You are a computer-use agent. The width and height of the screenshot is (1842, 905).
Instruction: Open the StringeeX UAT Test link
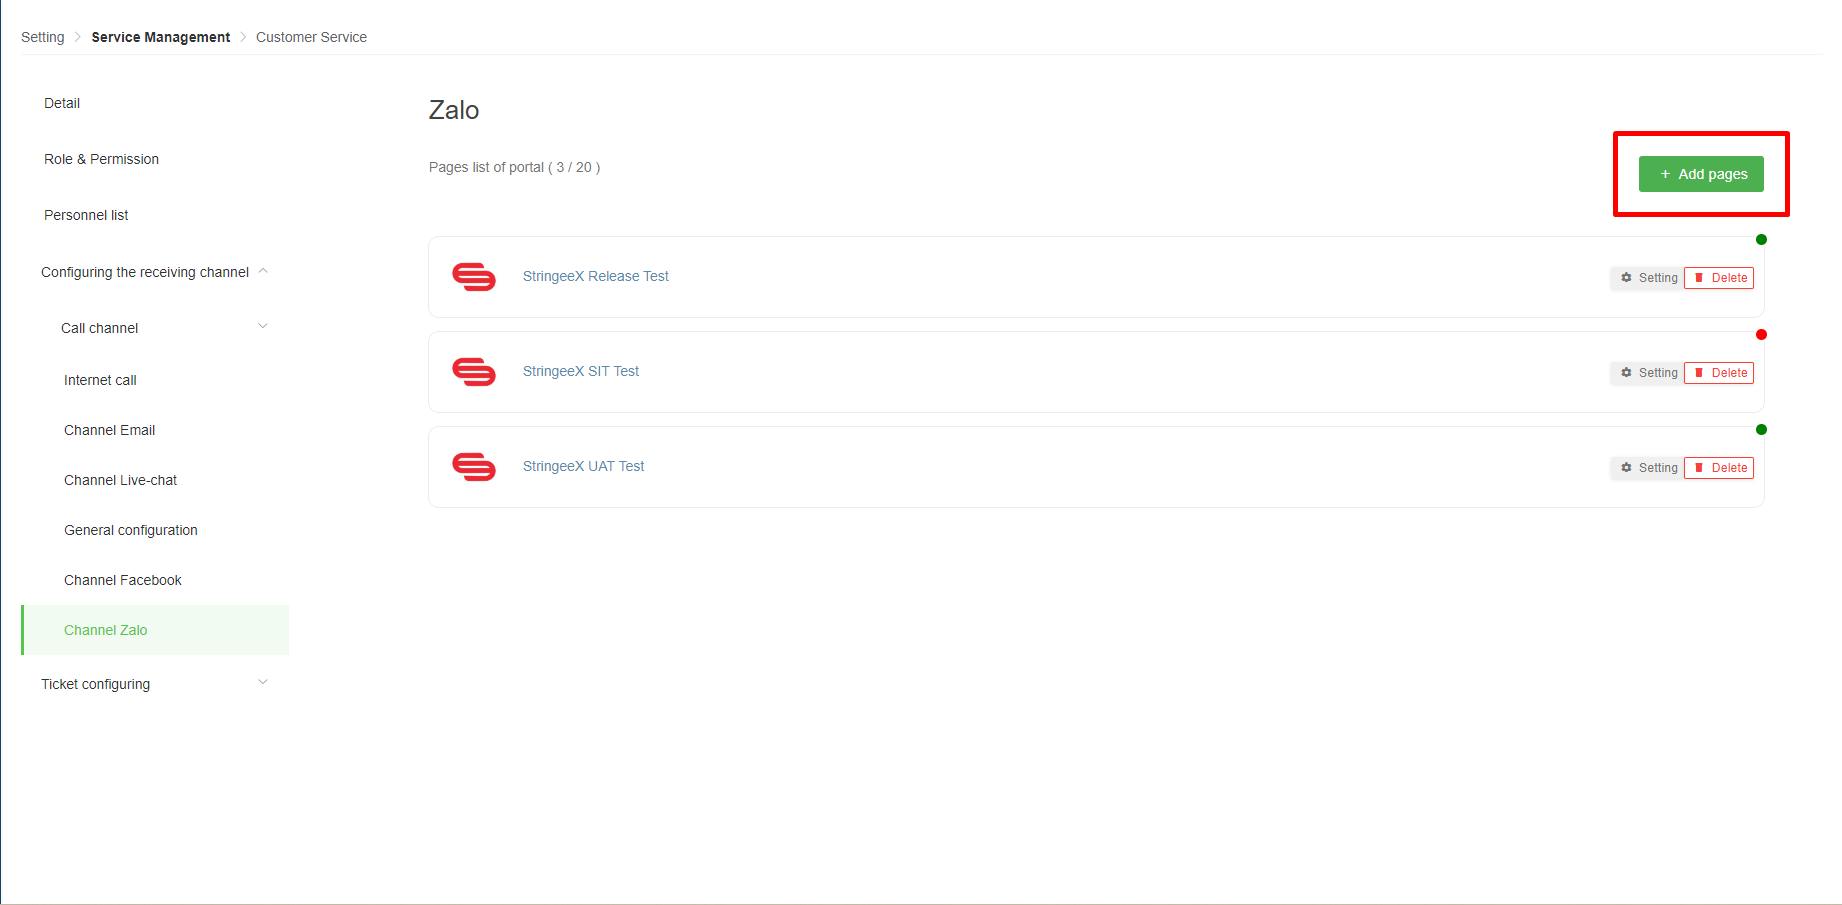click(x=584, y=466)
